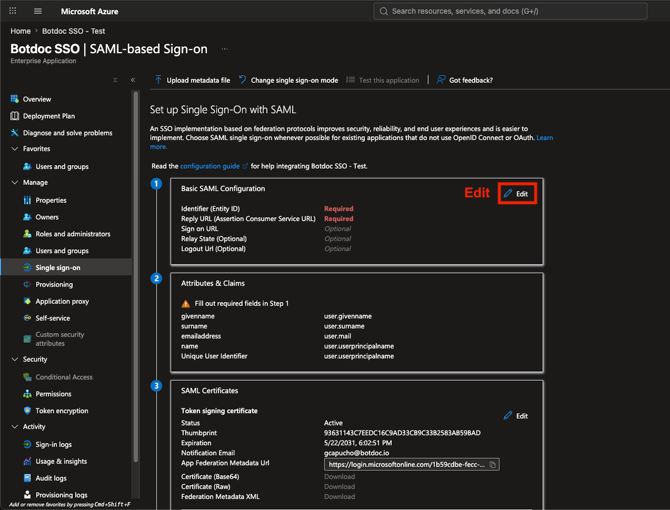Viewport: 670px width, 510px height.
Task: Open Token encryption menu item
Action: point(62,411)
